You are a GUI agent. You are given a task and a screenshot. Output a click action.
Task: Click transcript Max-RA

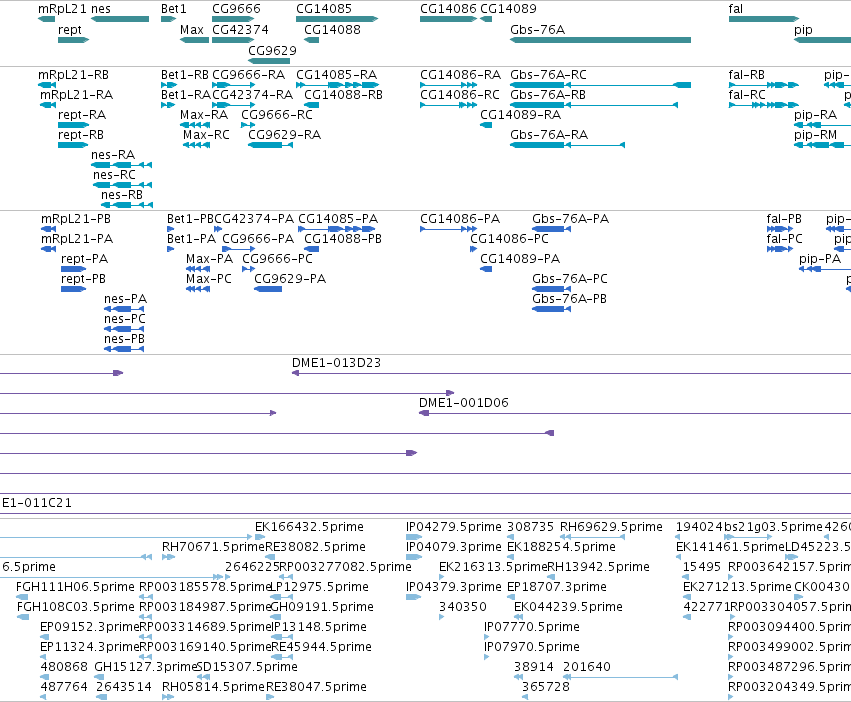(204, 115)
